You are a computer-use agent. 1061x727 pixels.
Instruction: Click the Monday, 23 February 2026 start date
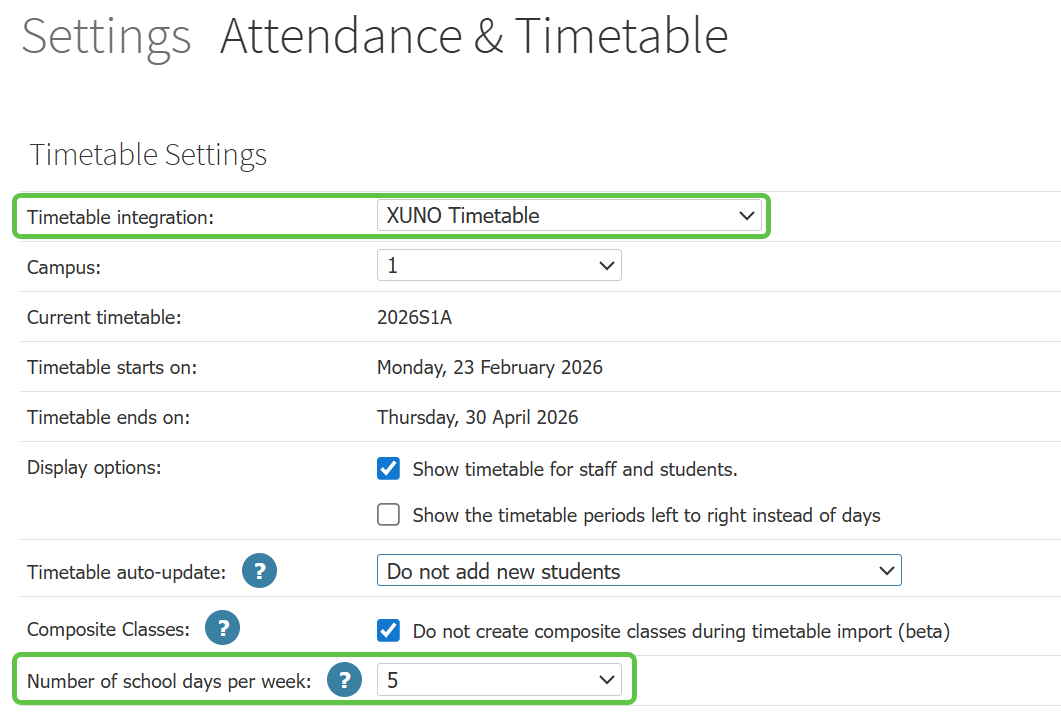tap(489, 367)
